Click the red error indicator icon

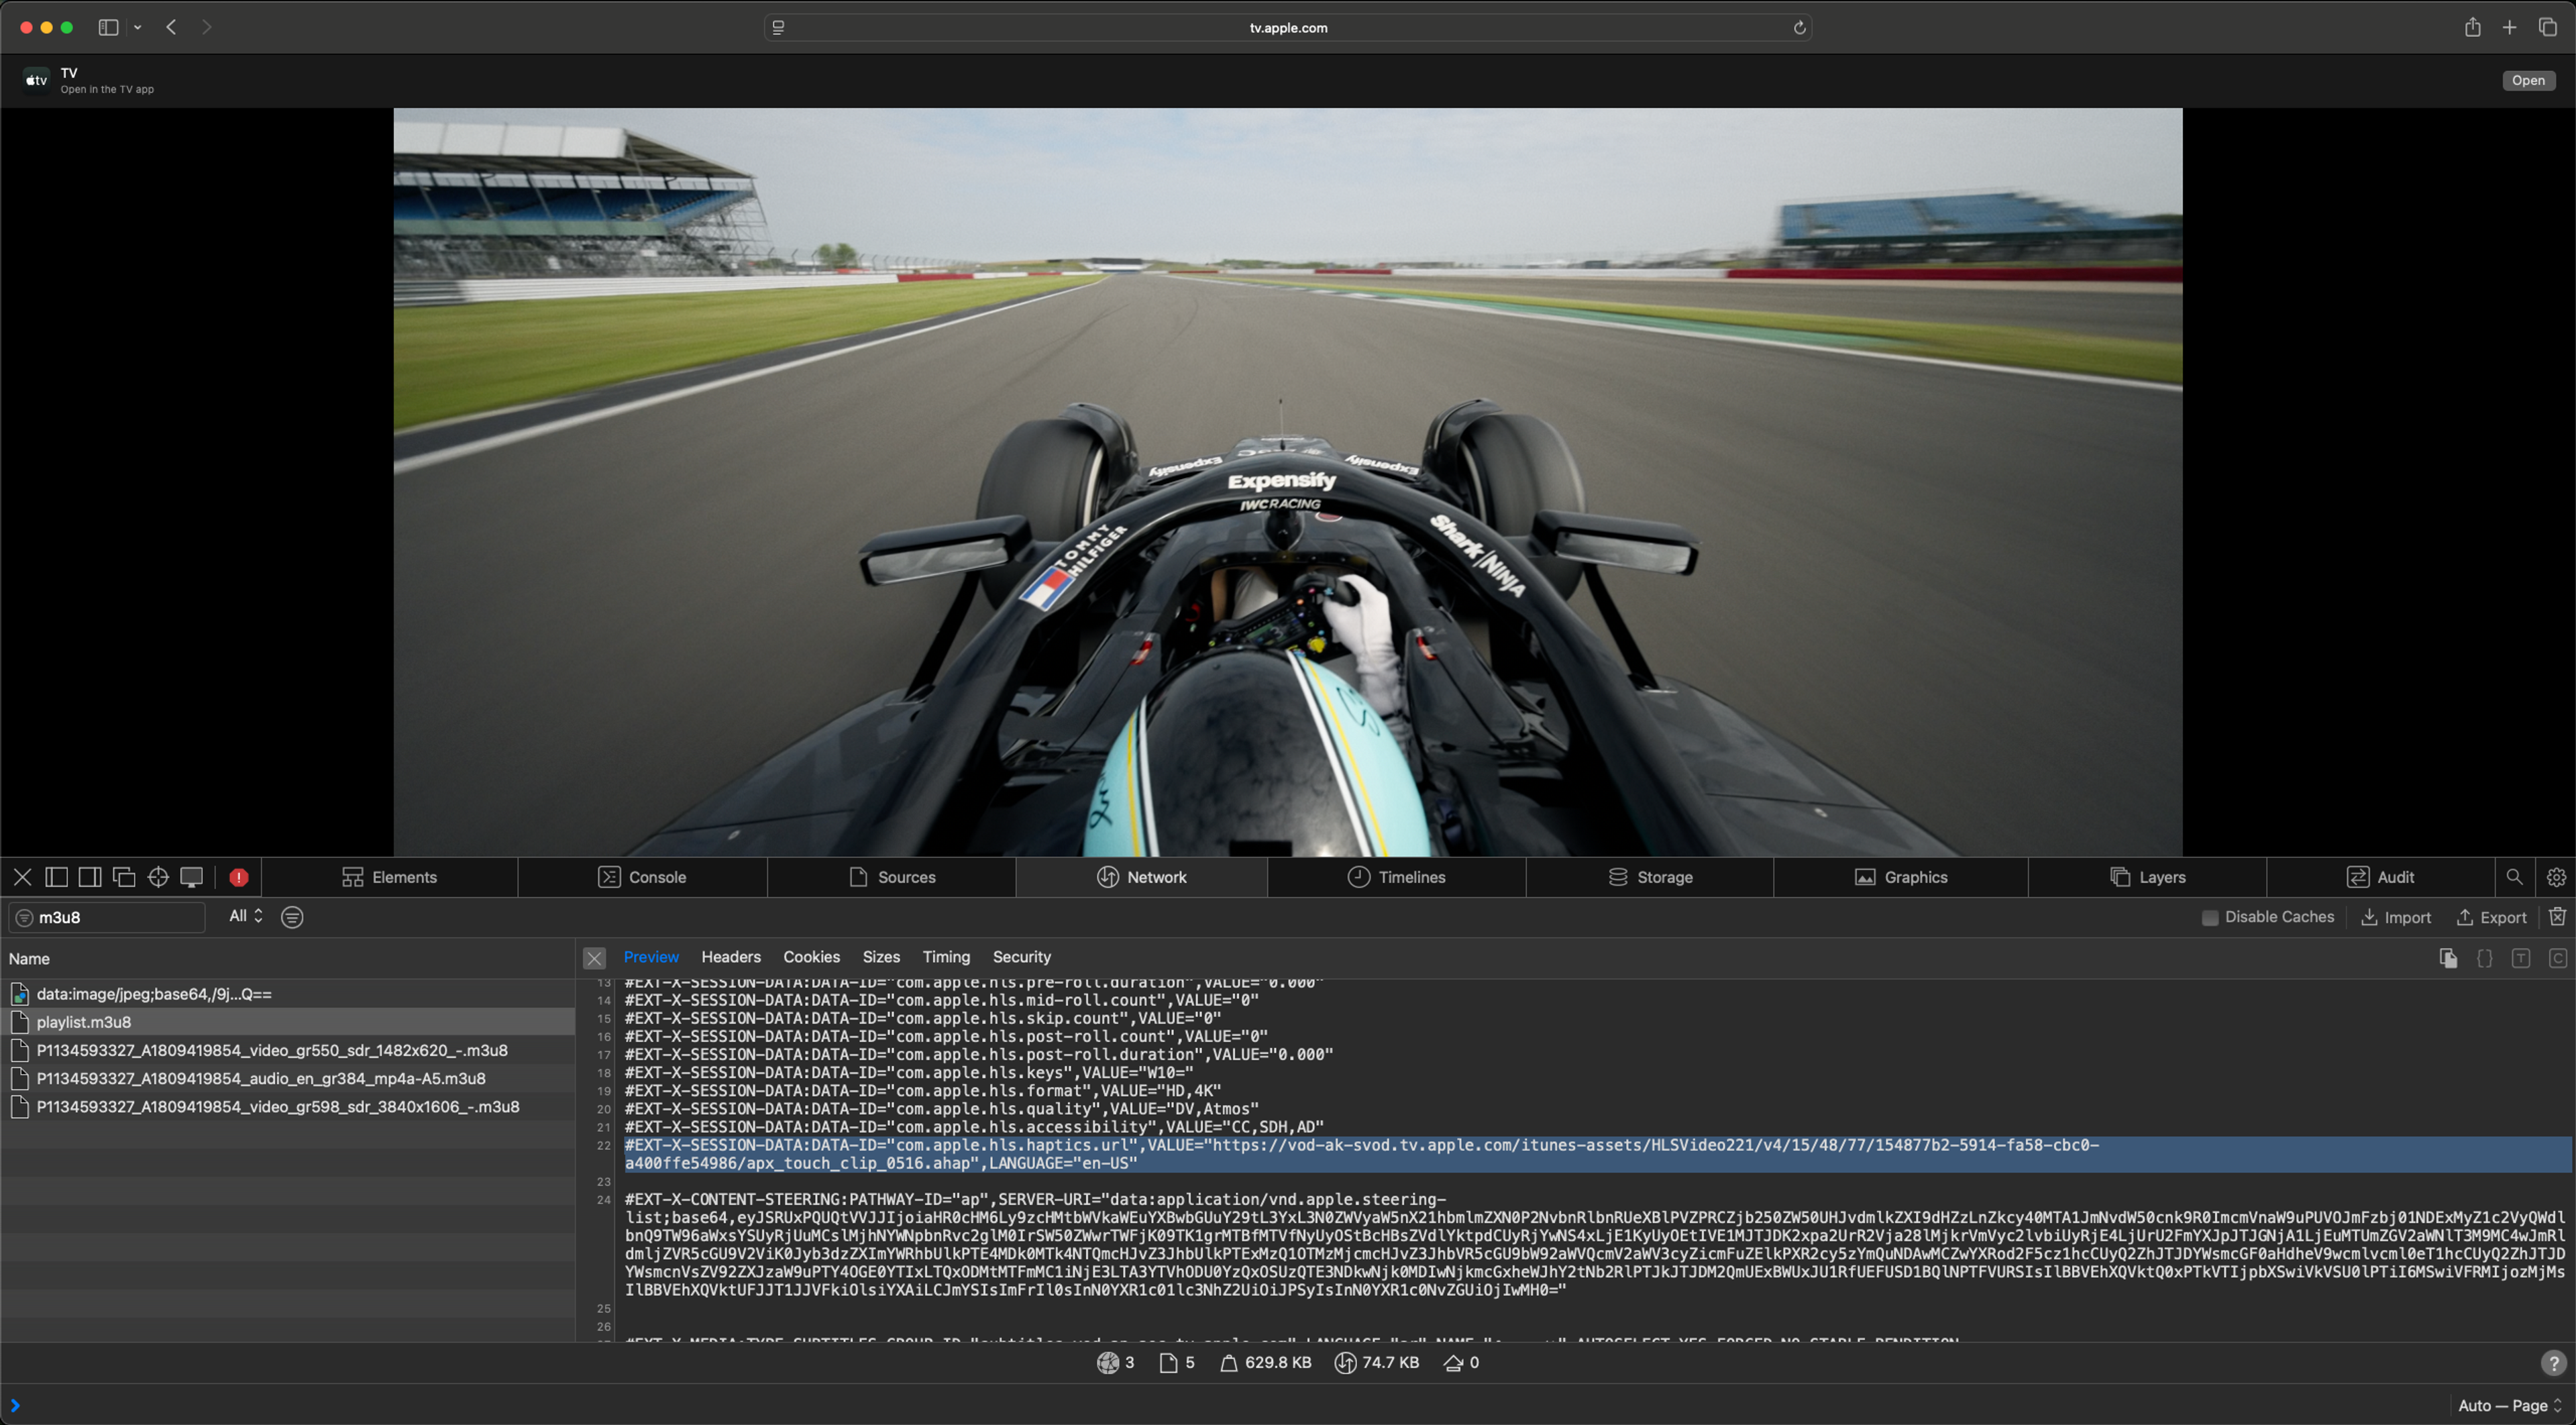click(x=238, y=877)
